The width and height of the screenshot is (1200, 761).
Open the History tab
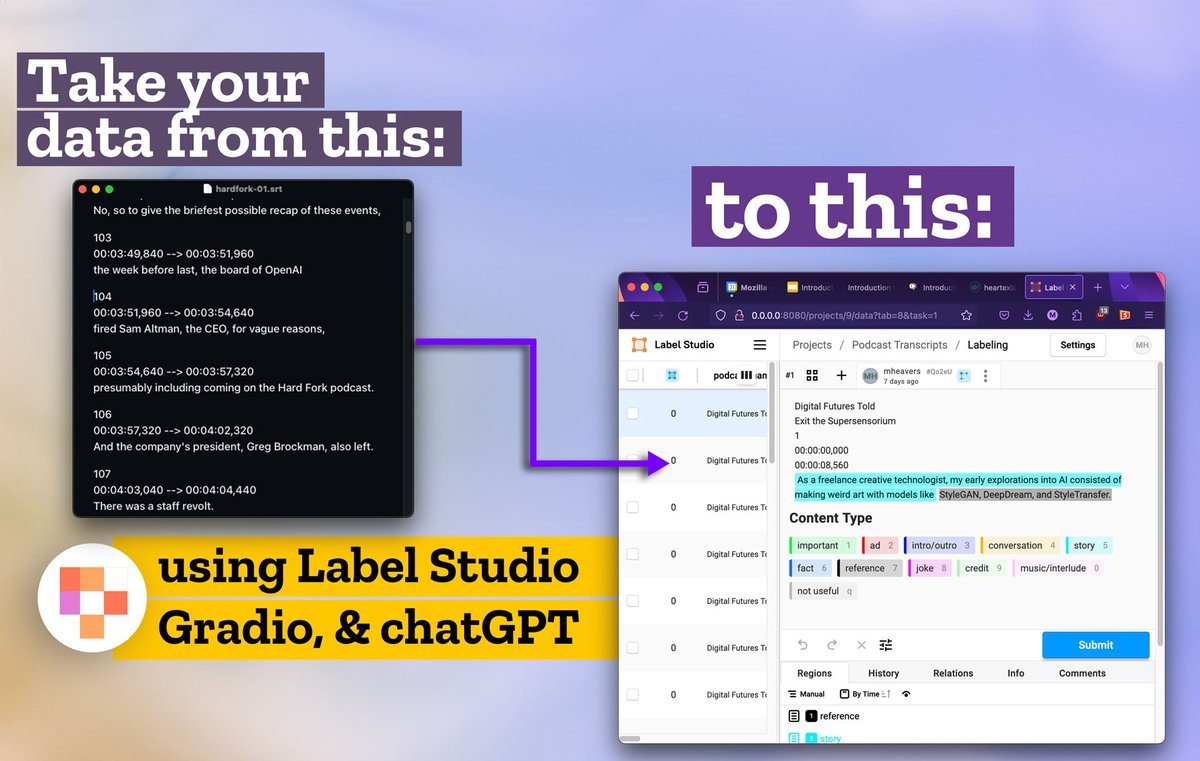tap(883, 673)
